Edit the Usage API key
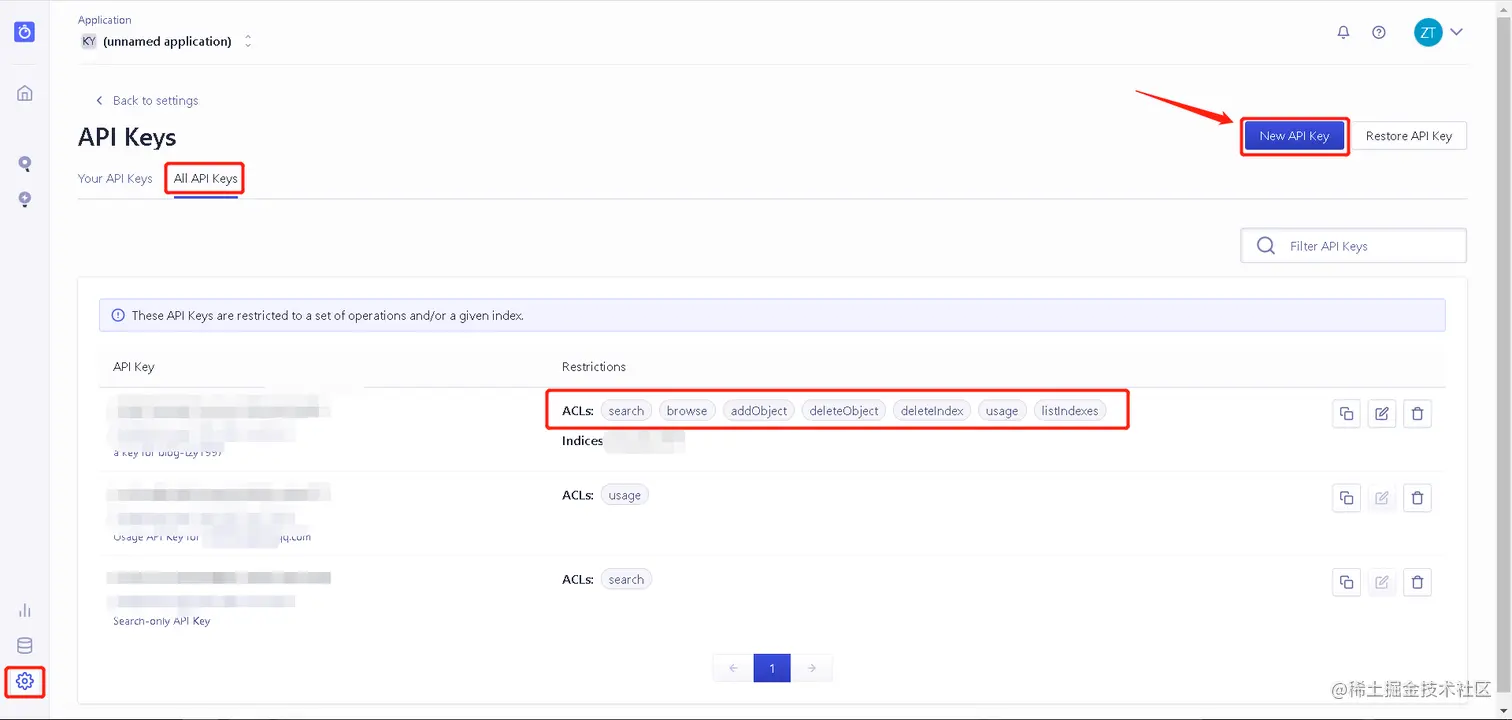The width and height of the screenshot is (1512, 720). [x=1381, y=498]
